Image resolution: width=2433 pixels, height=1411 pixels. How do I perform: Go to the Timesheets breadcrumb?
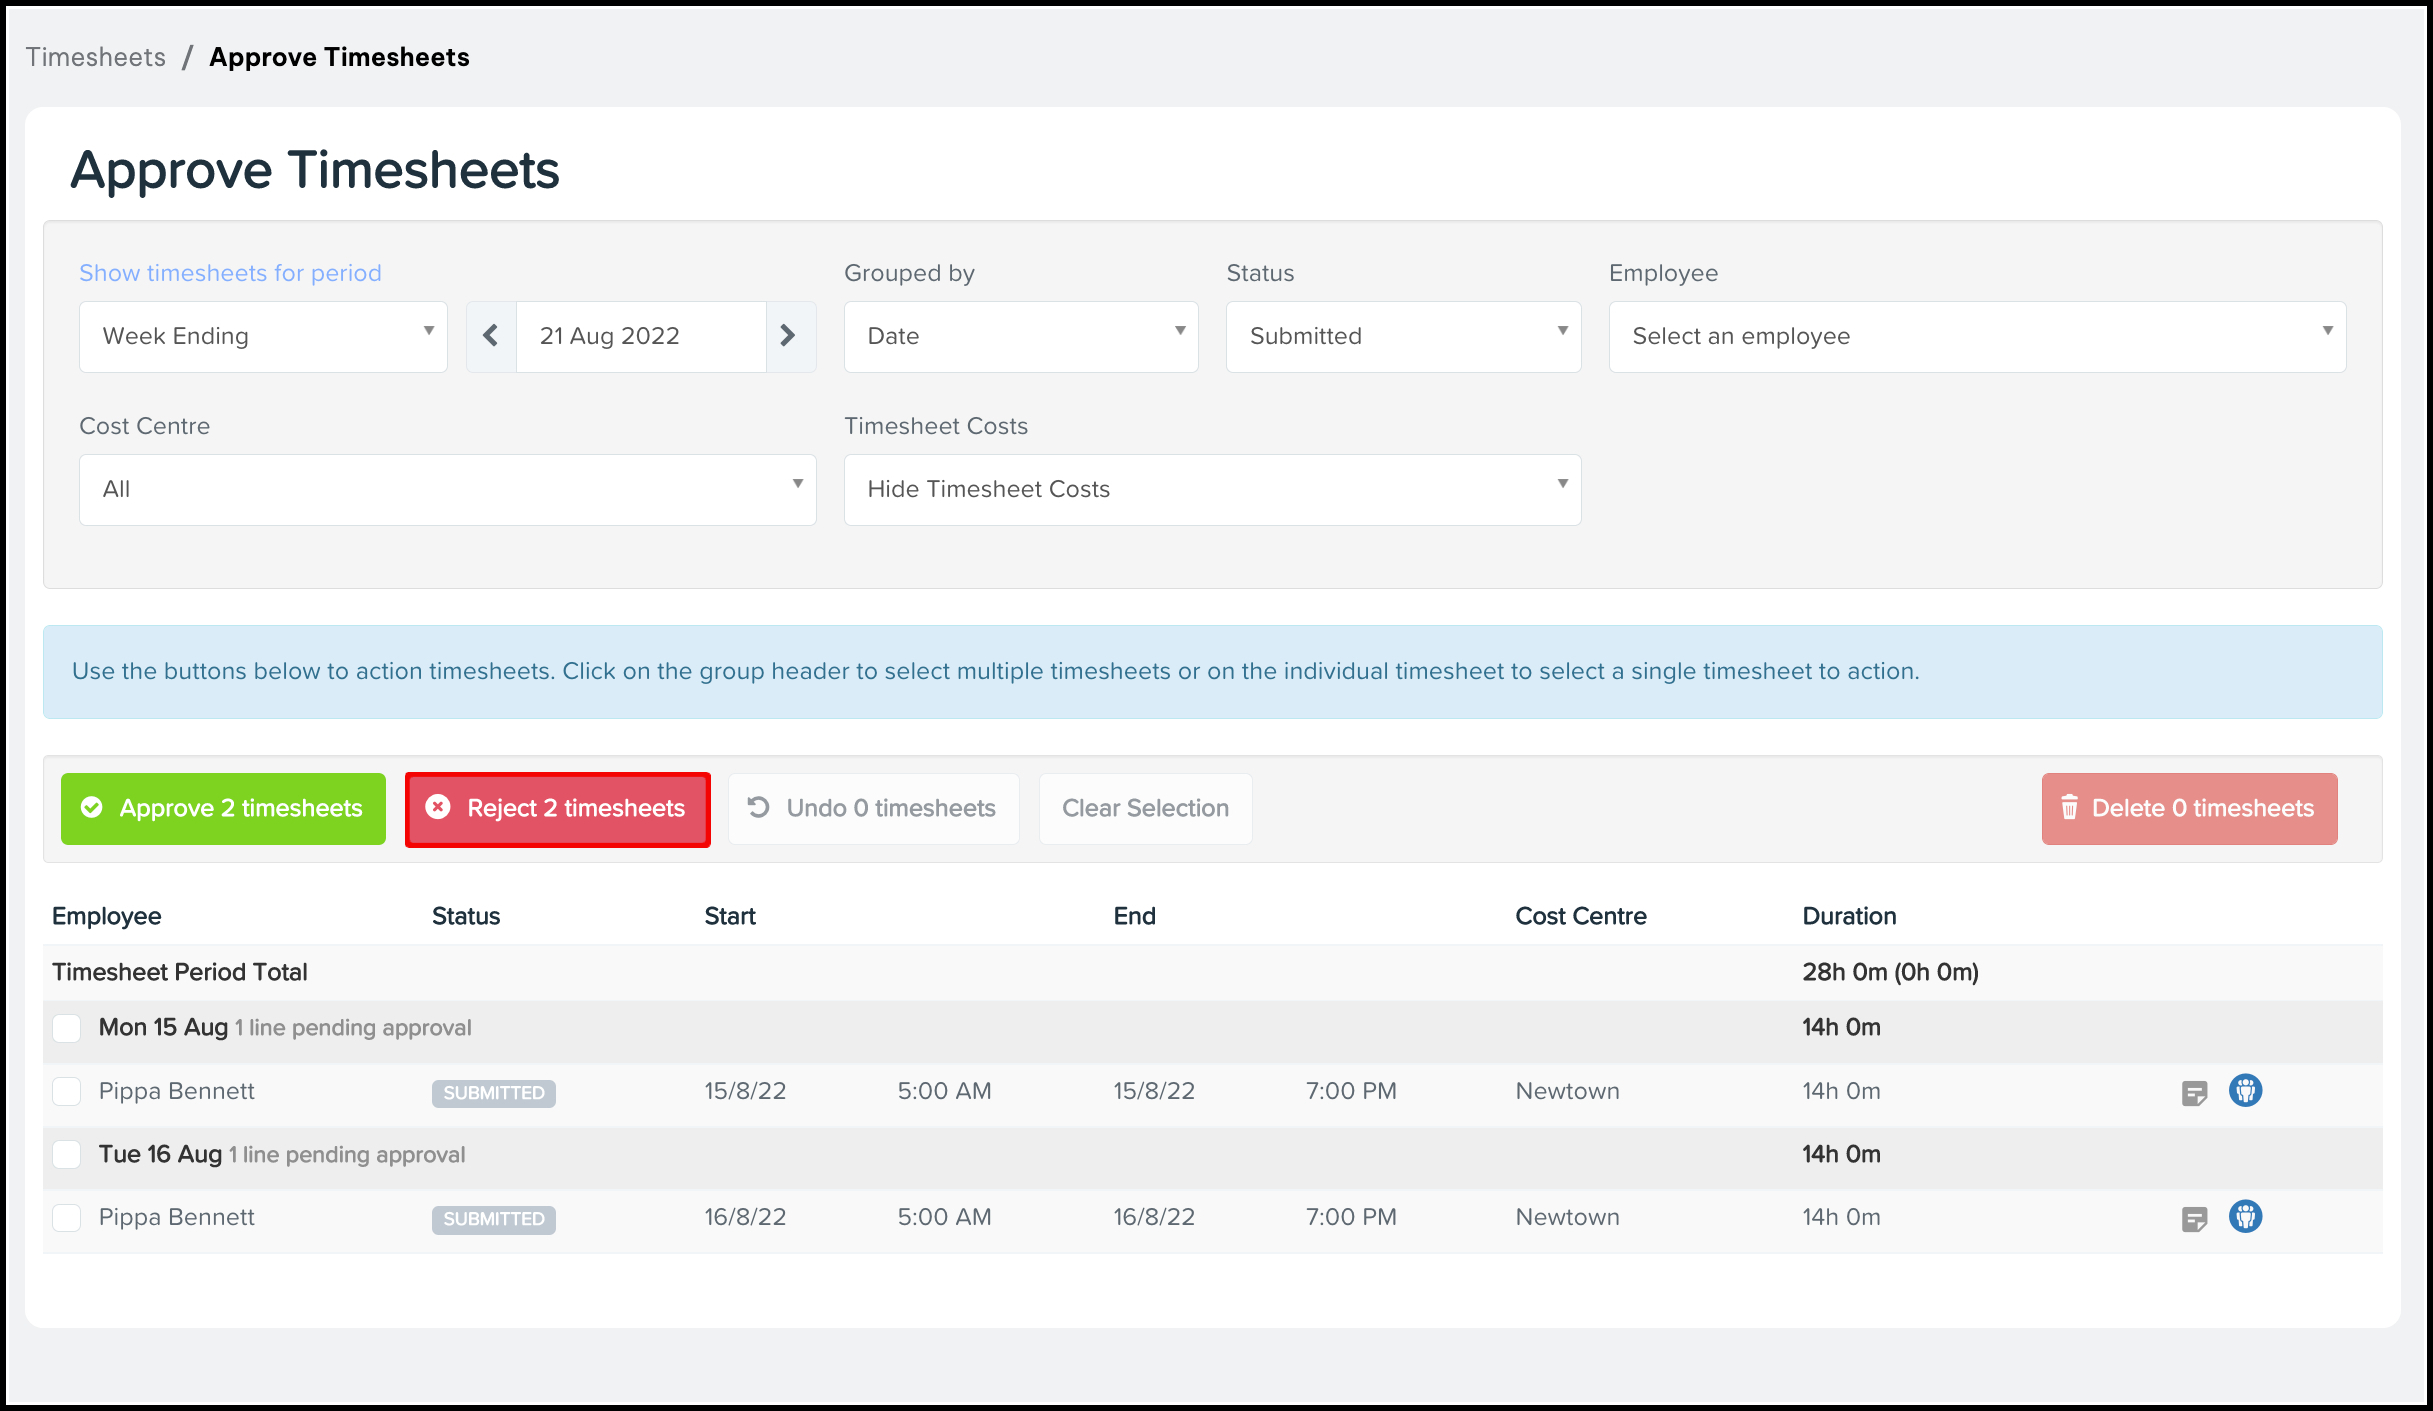tap(96, 57)
